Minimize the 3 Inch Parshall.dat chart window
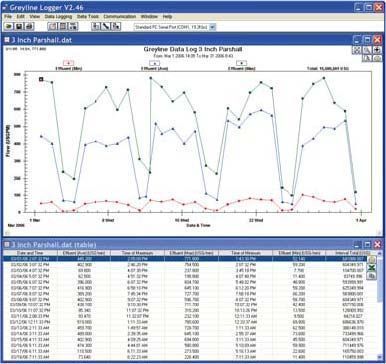The height and width of the screenshot is (364, 386). pos(357,40)
